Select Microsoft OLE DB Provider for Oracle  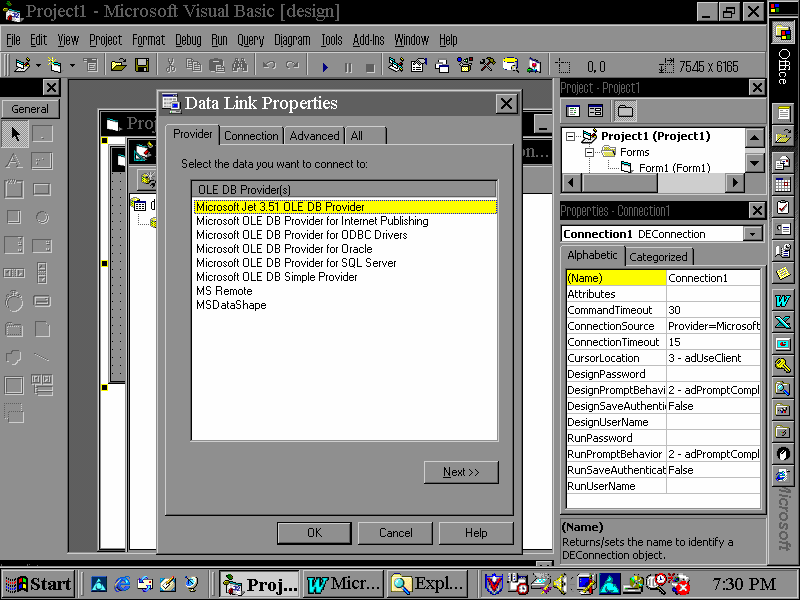(284, 248)
